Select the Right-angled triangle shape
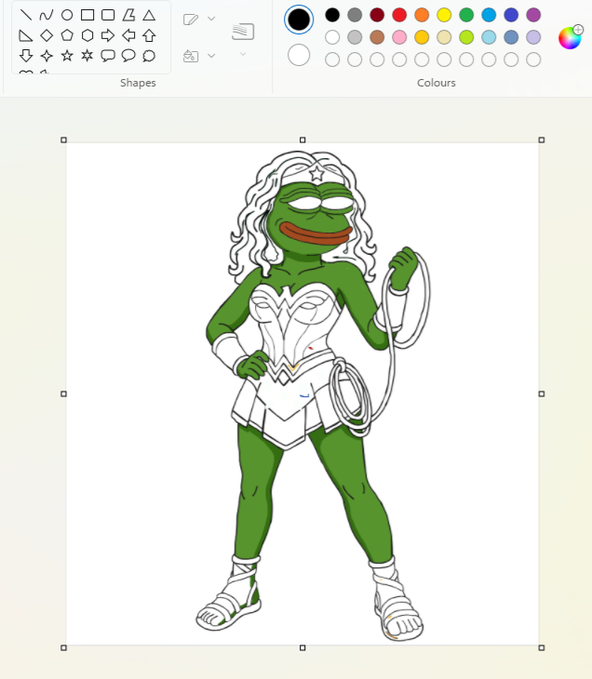The image size is (592, 679). click(26, 36)
